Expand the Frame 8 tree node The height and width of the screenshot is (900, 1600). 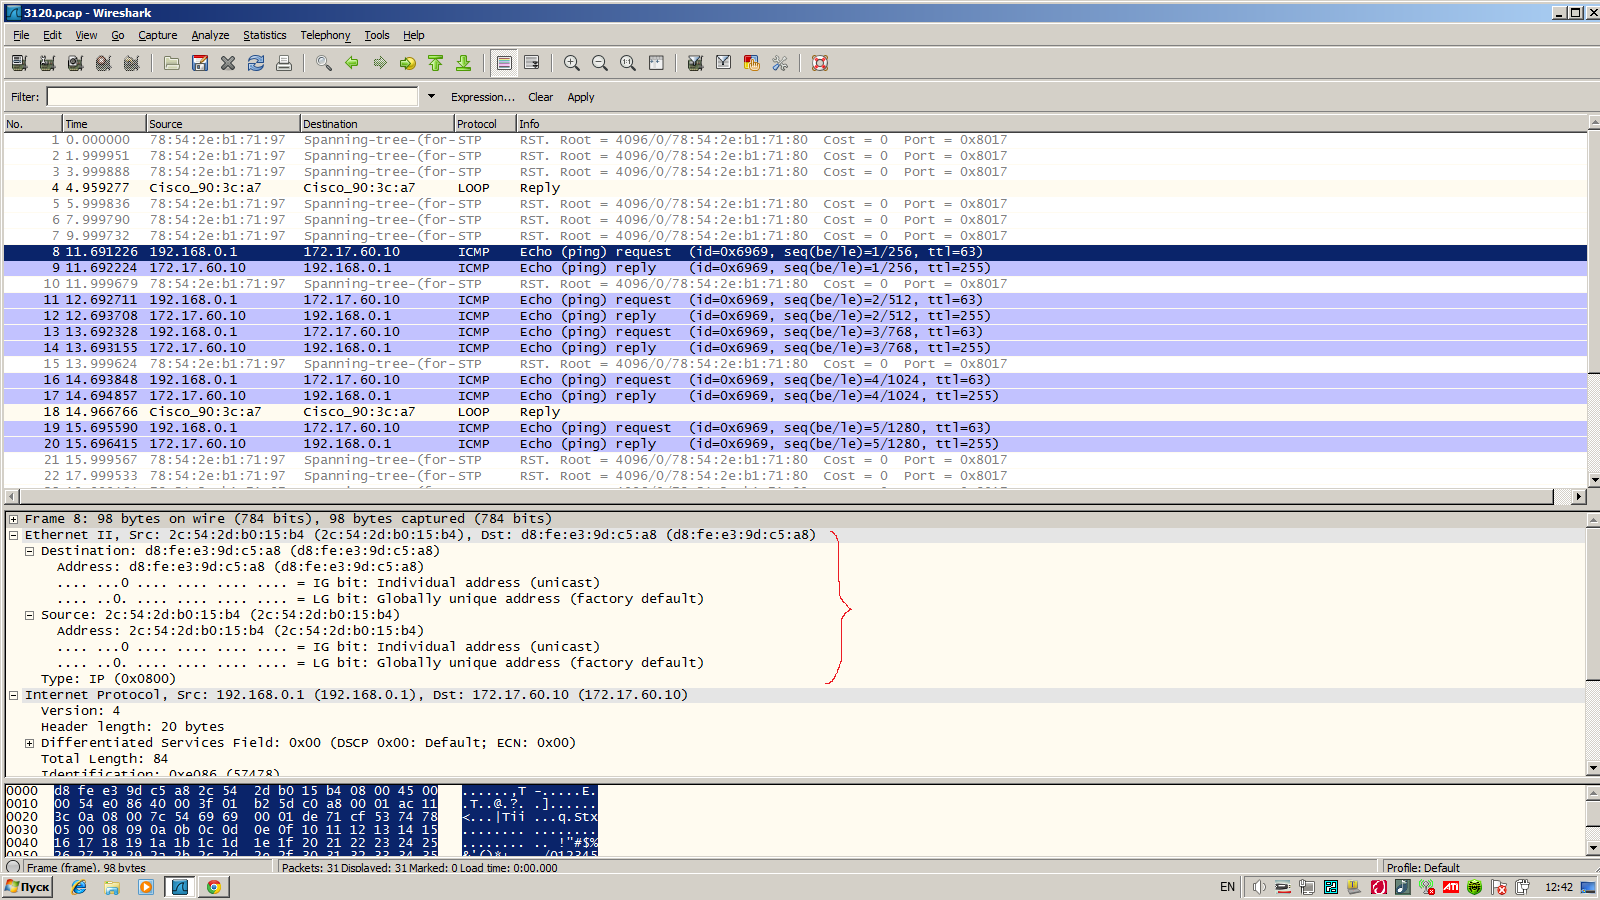point(13,519)
